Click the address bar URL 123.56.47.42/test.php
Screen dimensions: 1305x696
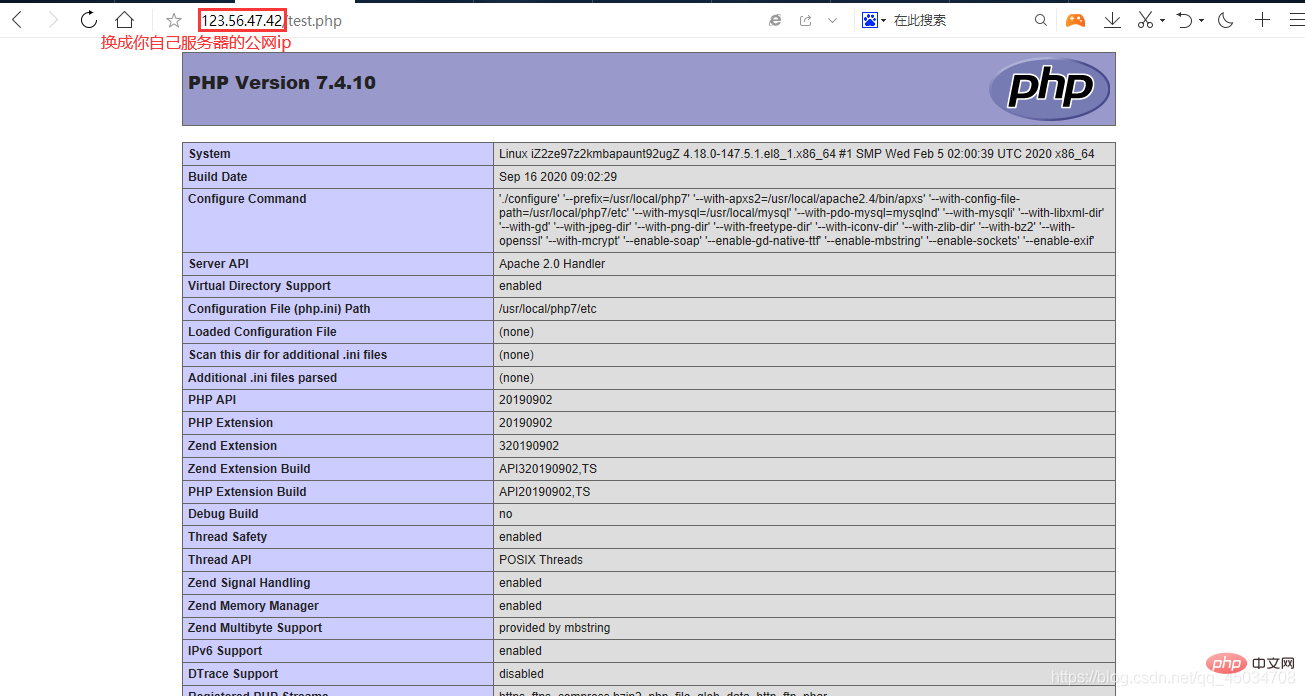pyautogui.click(x=270, y=20)
